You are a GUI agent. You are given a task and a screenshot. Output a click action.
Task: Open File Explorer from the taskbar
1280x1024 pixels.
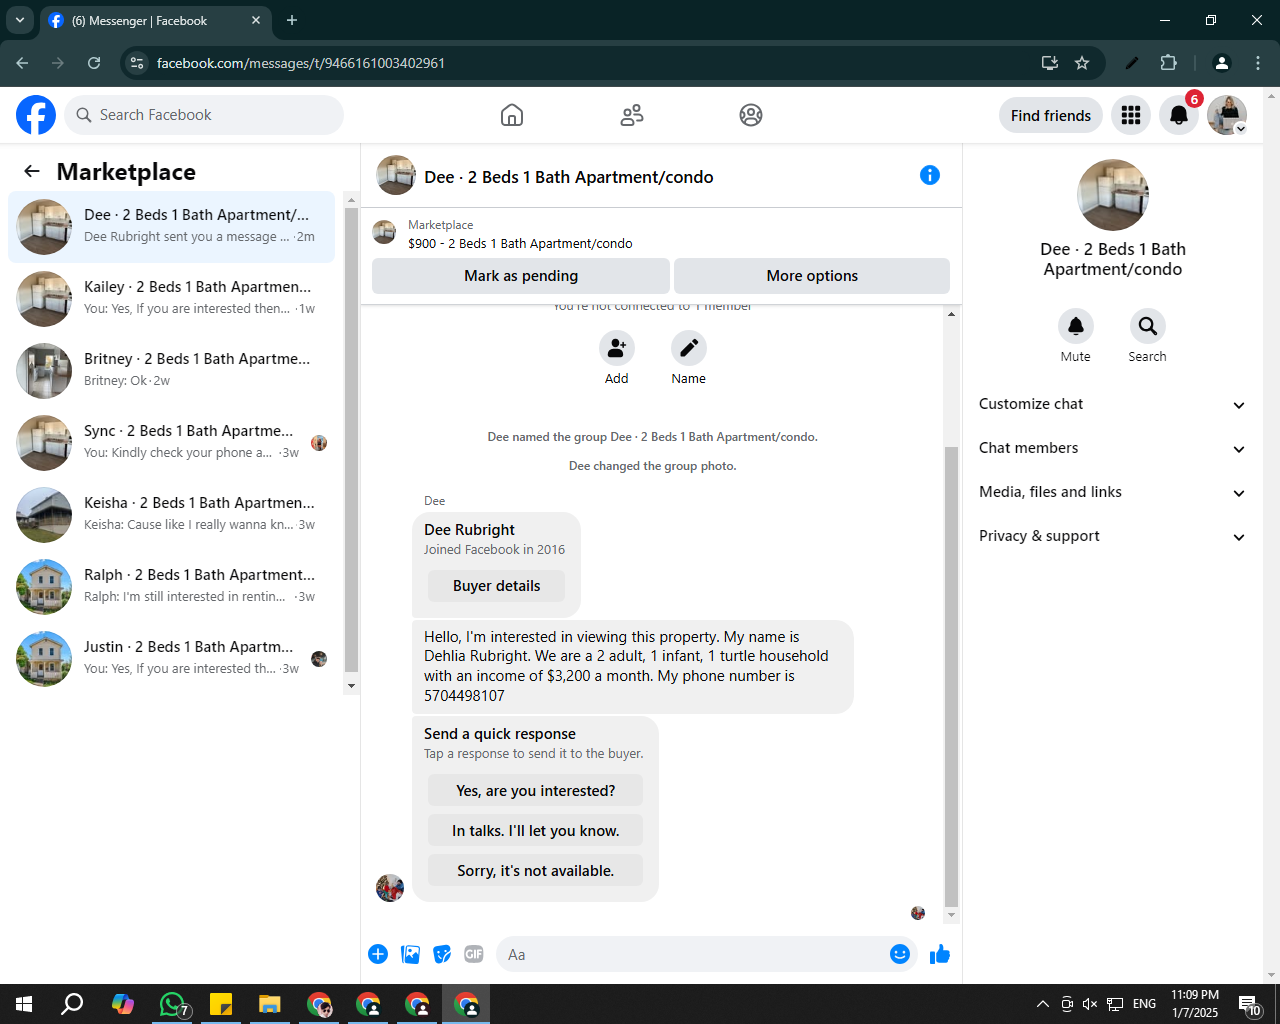pyautogui.click(x=270, y=1004)
